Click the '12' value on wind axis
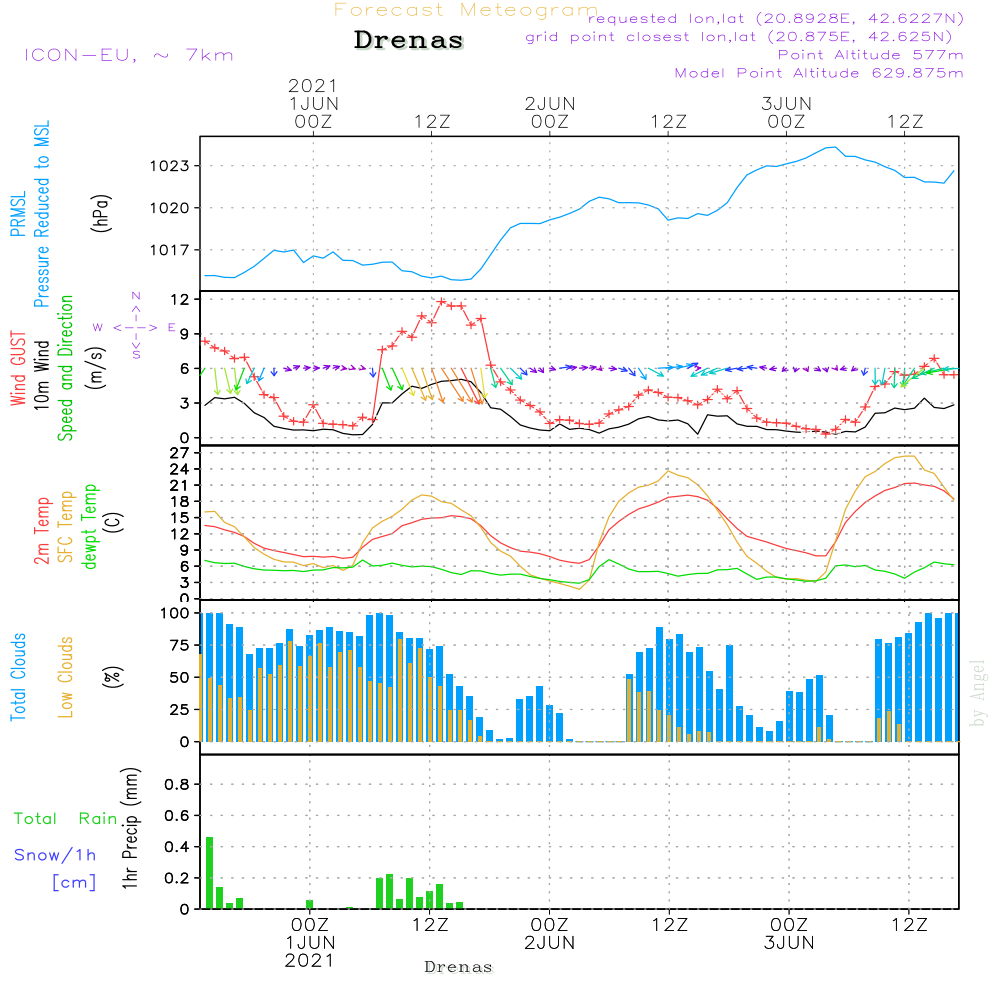The width and height of the screenshot is (1000, 1000). click(x=180, y=300)
